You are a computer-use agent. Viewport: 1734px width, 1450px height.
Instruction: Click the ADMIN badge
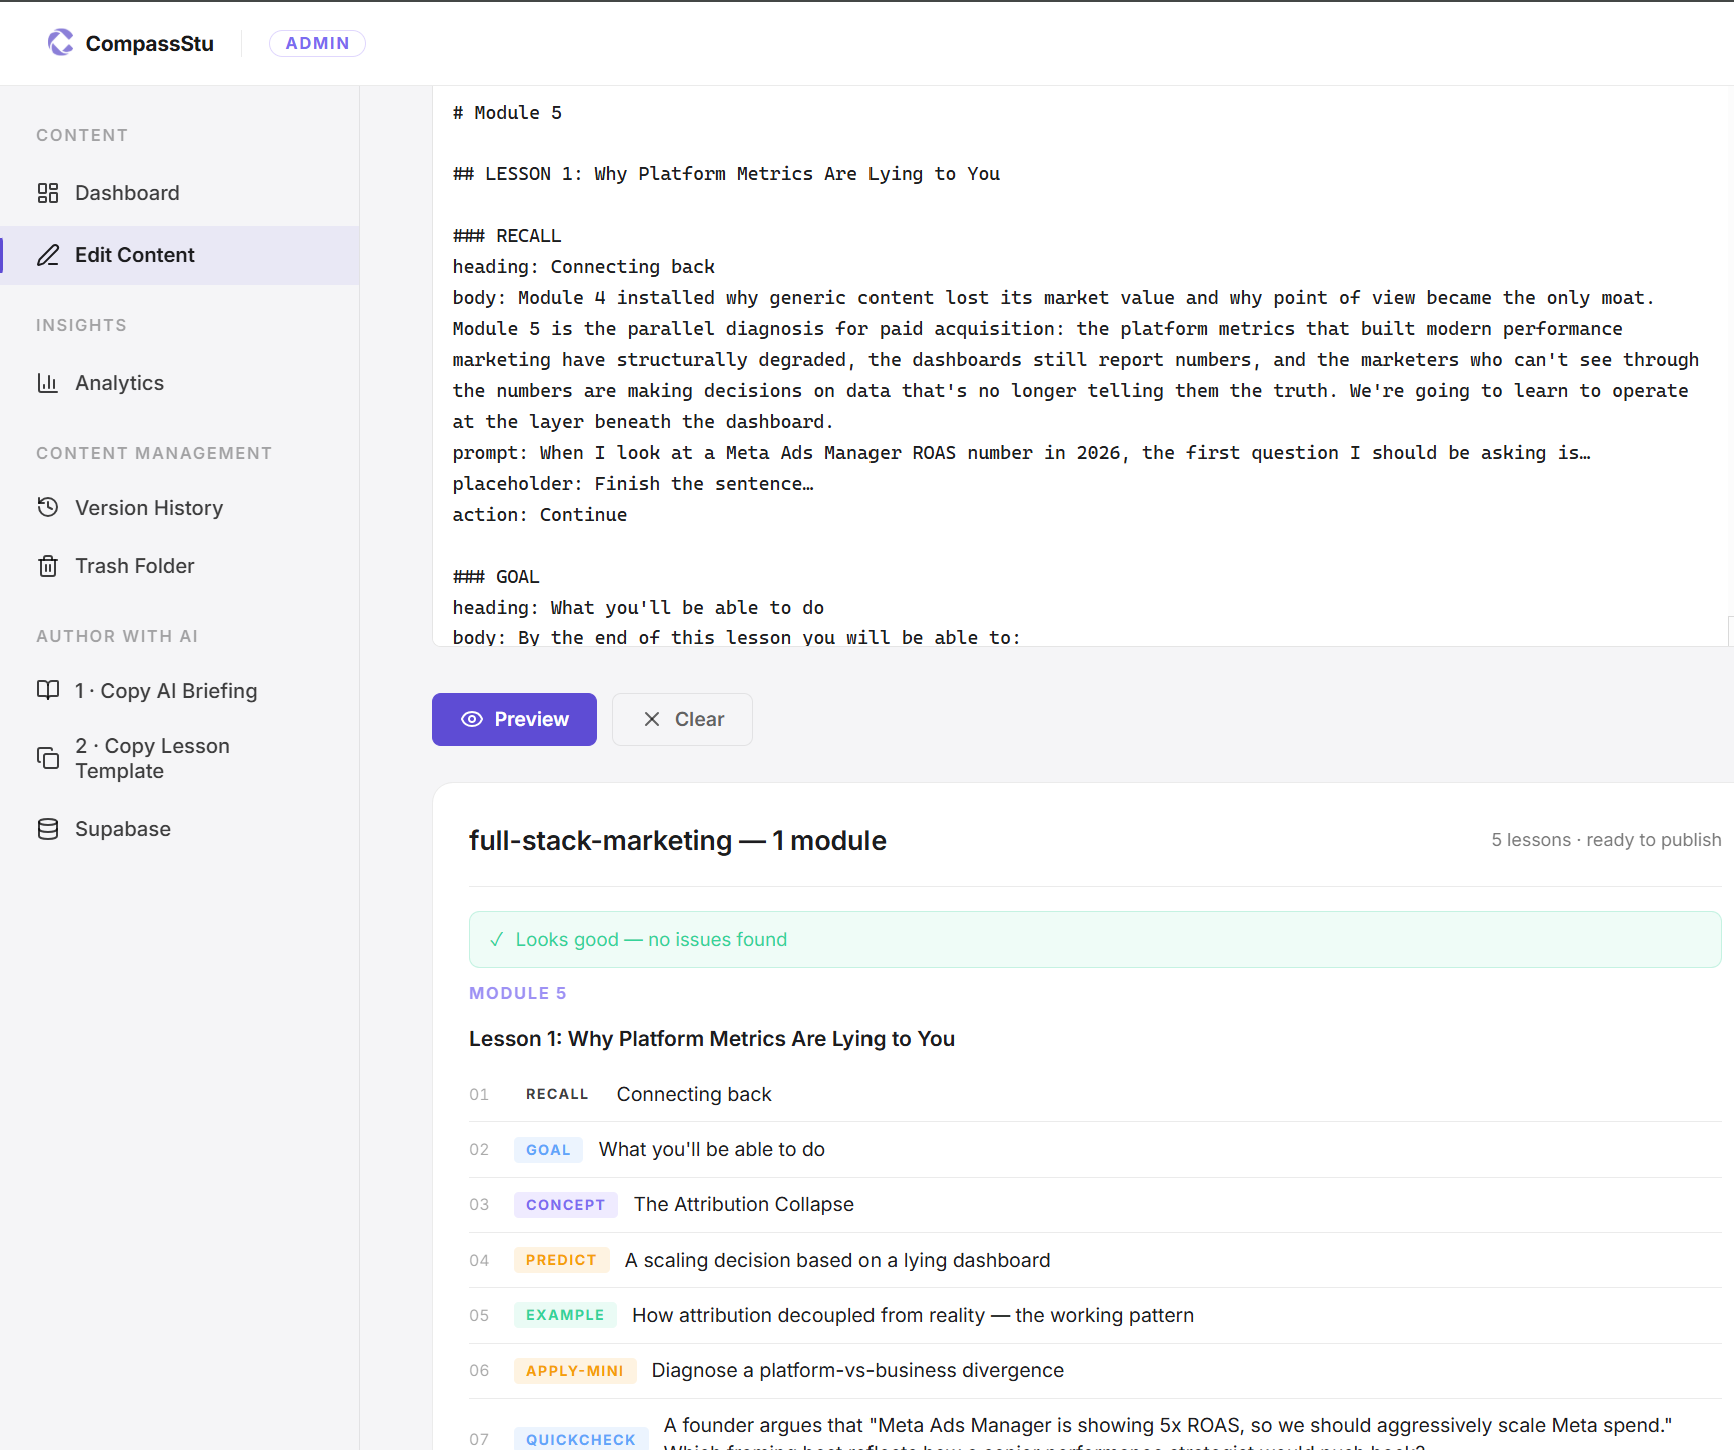coord(317,43)
